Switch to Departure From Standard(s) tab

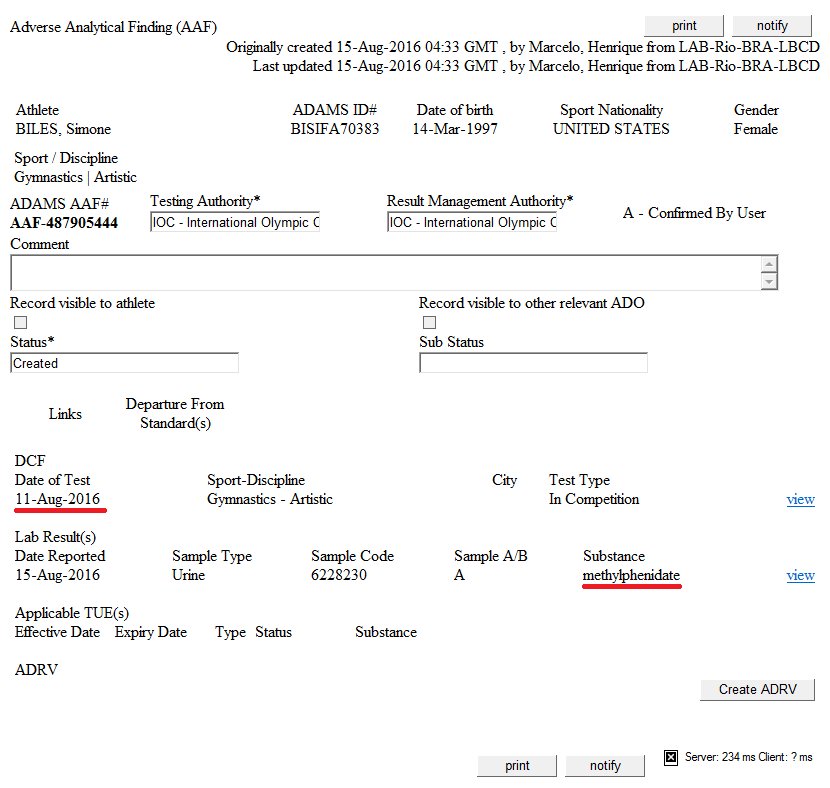click(175, 413)
